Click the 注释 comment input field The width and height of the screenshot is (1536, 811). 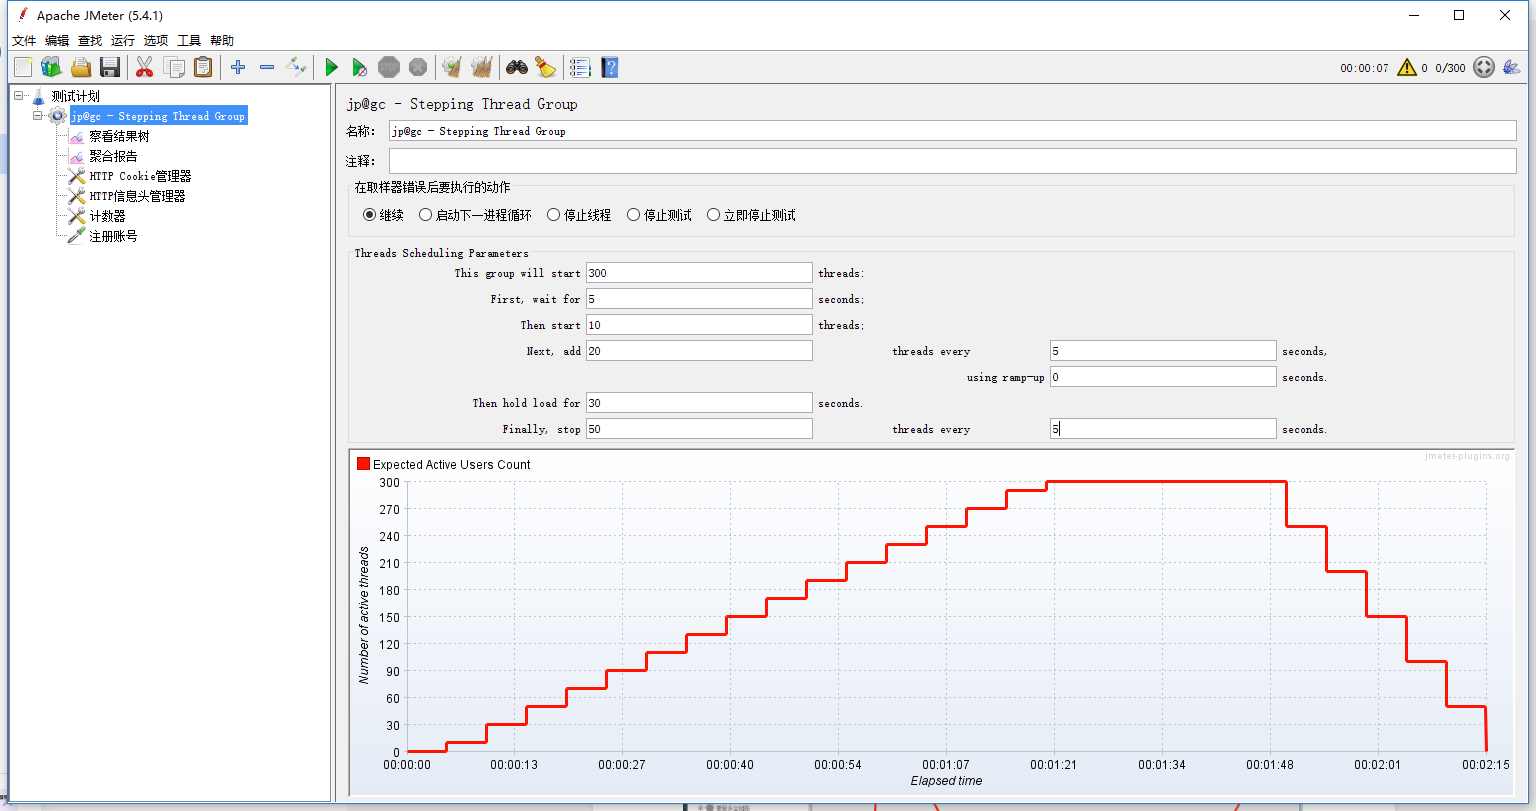click(953, 161)
